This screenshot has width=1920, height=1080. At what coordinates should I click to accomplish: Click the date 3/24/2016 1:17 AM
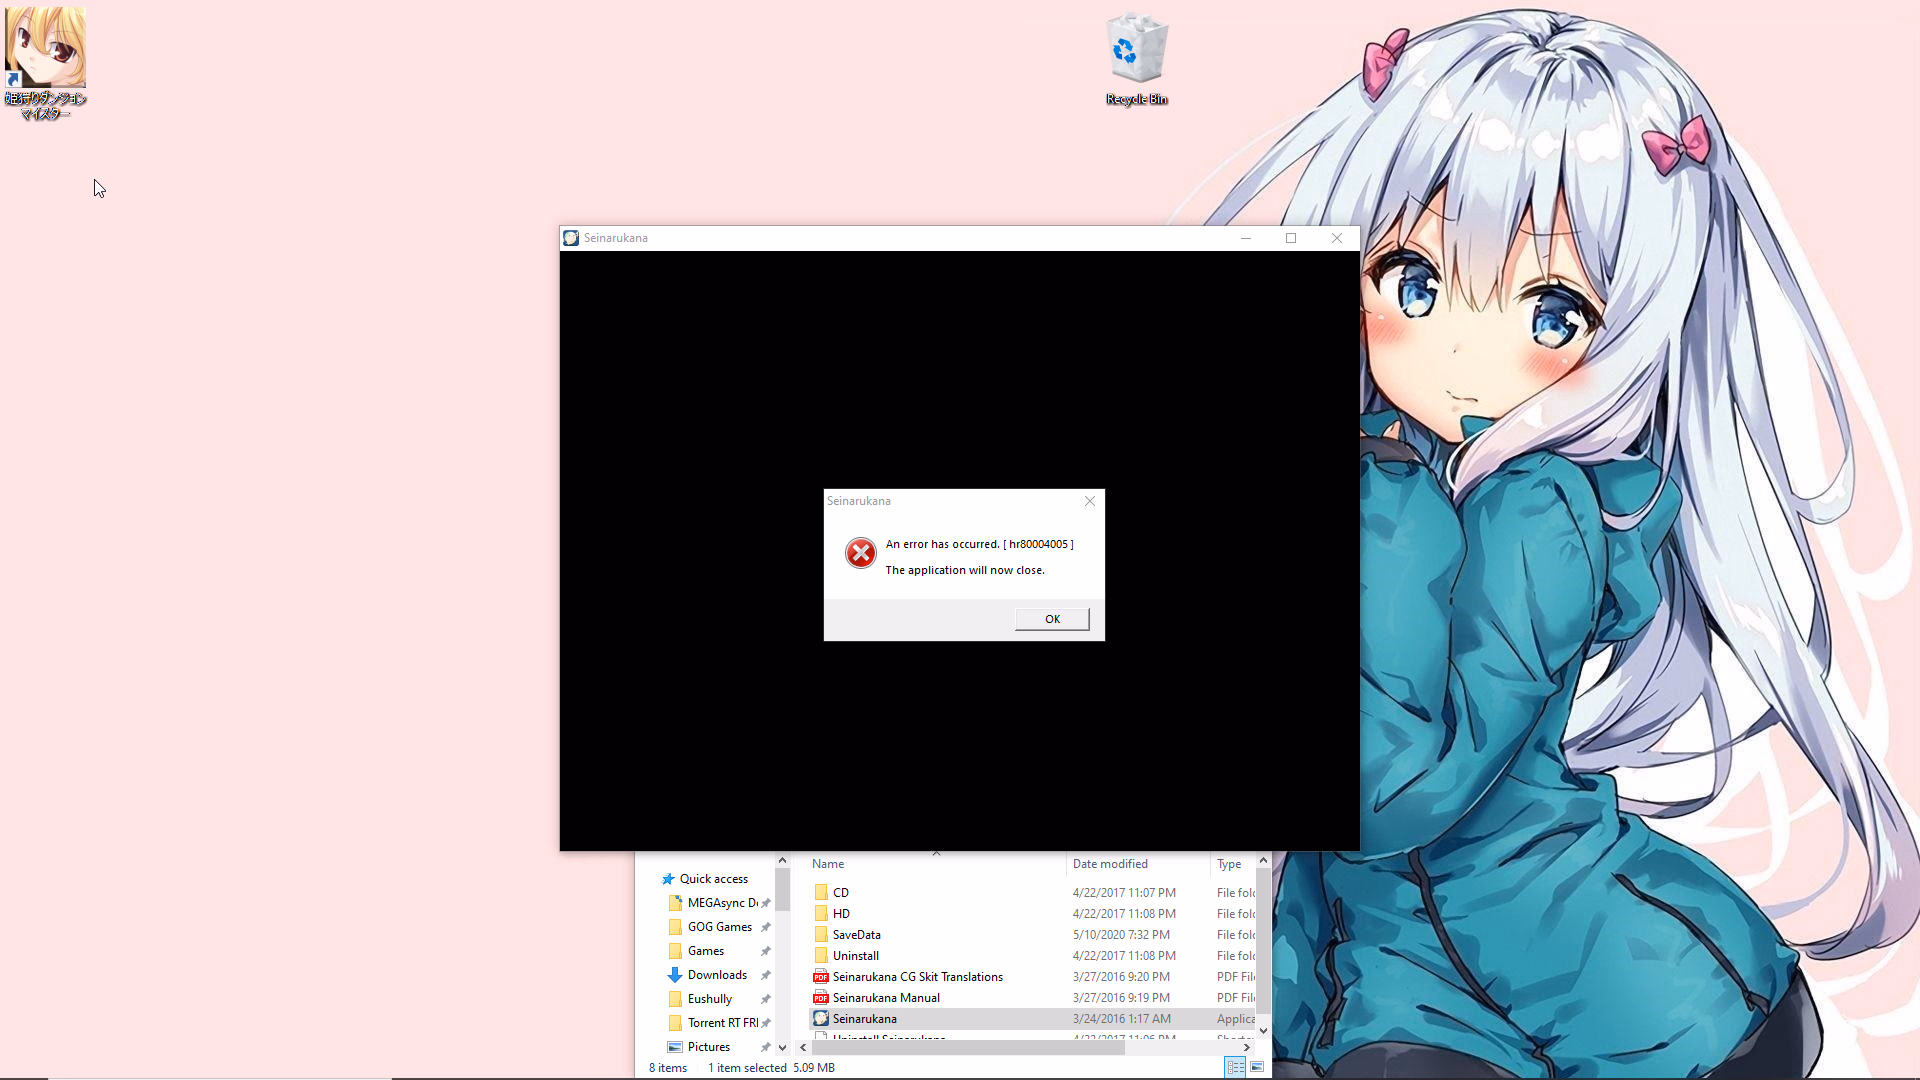point(1121,1019)
